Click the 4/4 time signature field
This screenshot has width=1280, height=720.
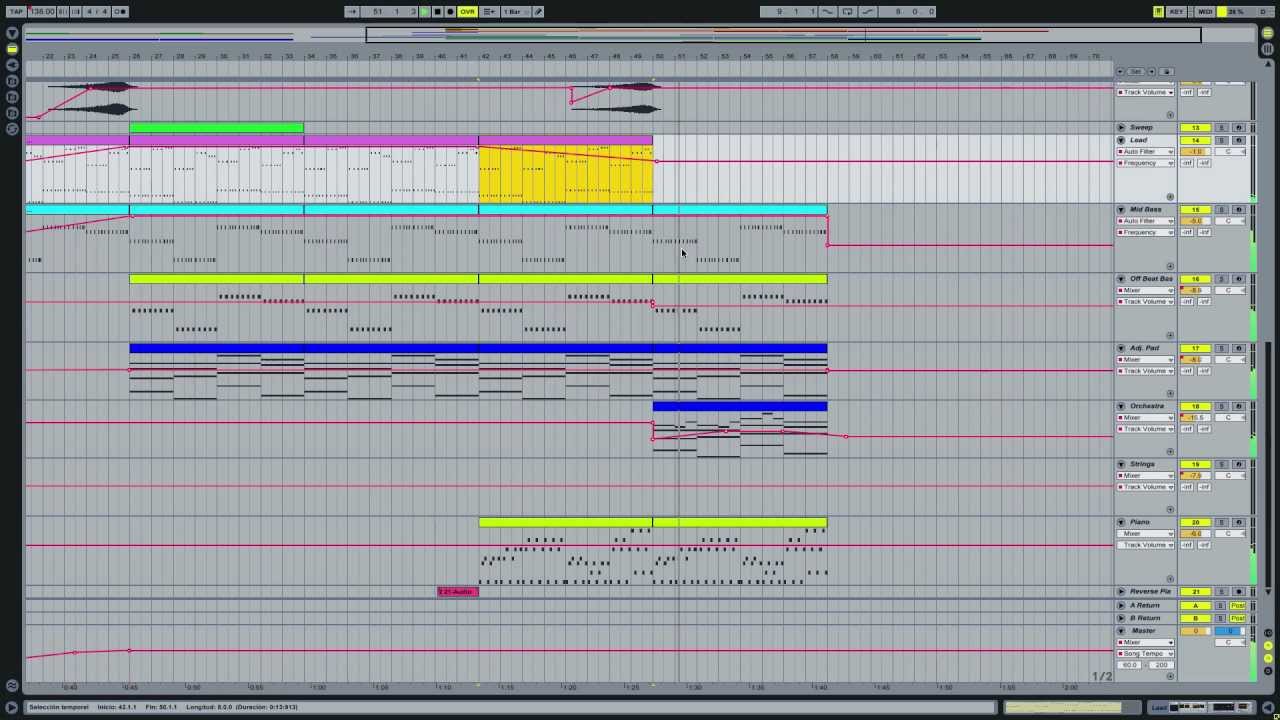[x=97, y=11]
